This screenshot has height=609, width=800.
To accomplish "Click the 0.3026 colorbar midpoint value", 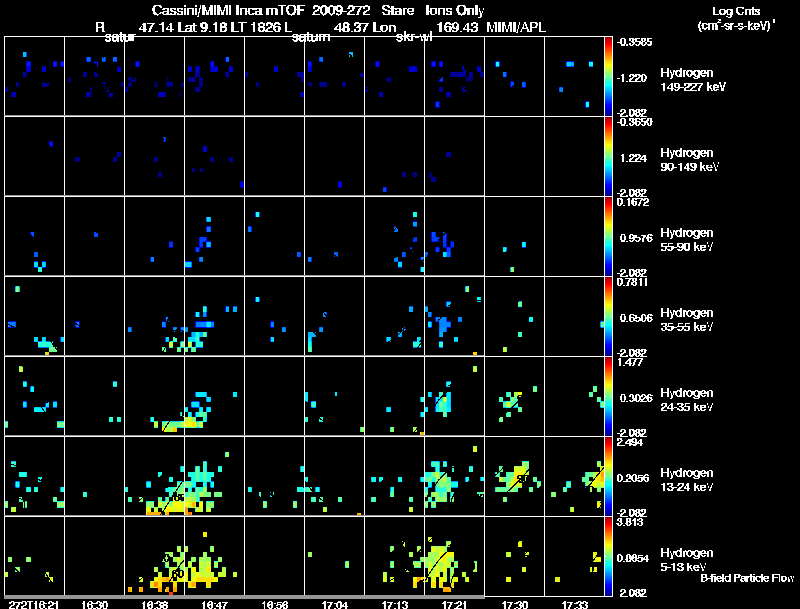I will pos(636,398).
